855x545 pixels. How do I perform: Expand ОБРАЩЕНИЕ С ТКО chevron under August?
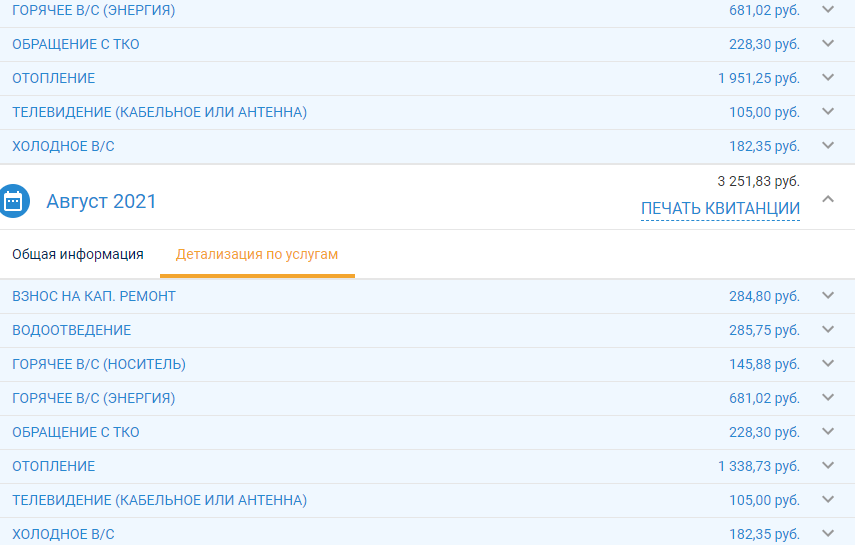click(828, 432)
